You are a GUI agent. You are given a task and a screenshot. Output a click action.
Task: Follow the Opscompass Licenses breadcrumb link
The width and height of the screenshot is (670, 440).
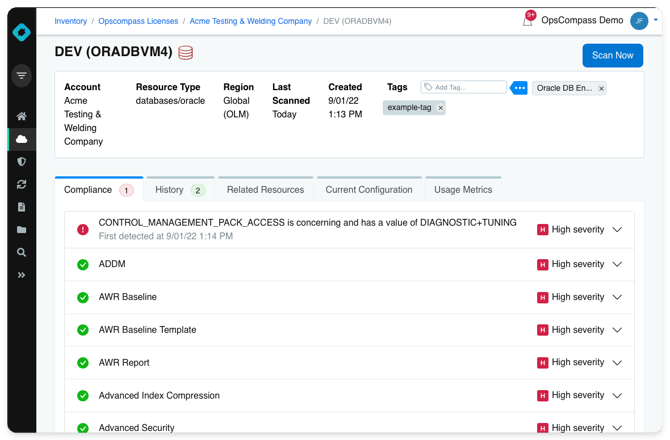click(x=138, y=21)
